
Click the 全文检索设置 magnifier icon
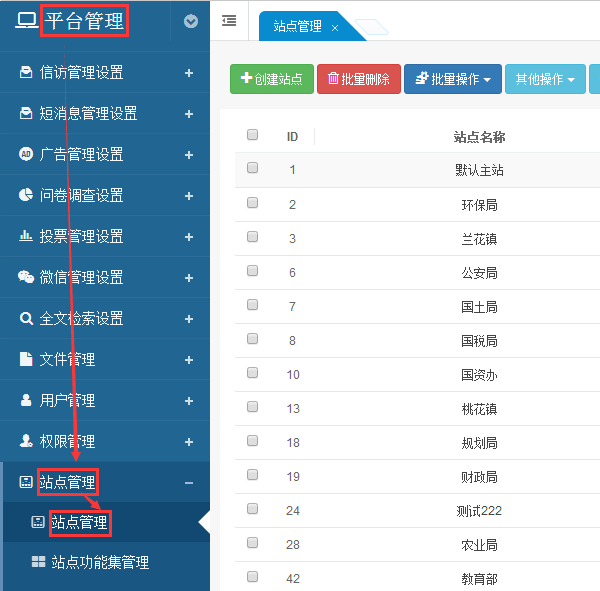click(26, 318)
